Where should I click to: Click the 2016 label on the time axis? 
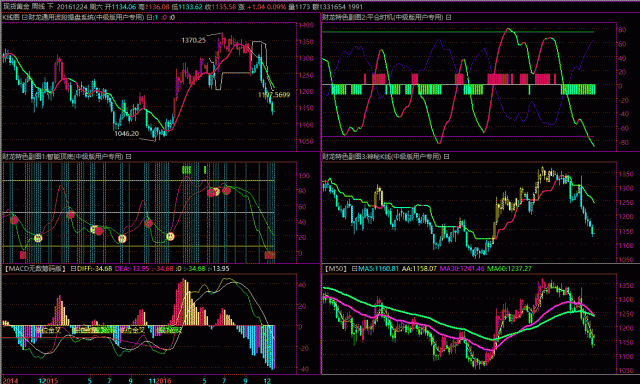click(163, 381)
